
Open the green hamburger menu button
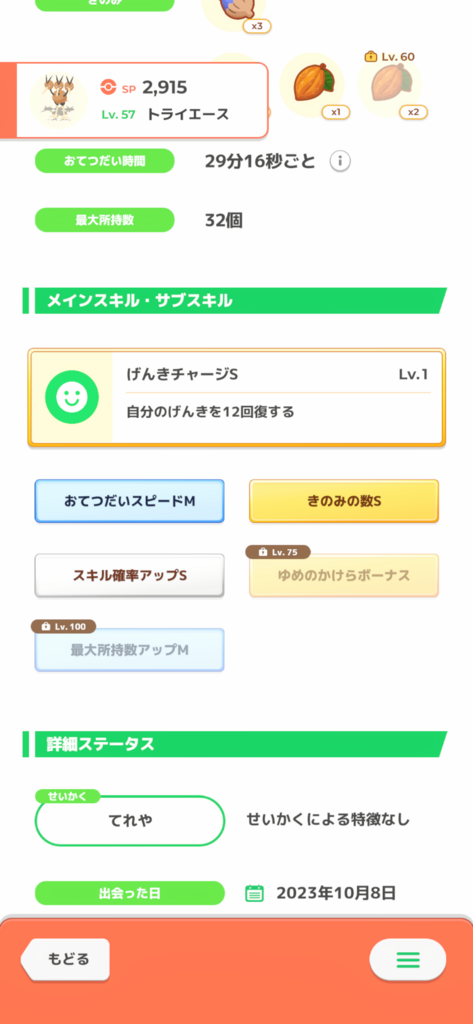[x=408, y=959]
